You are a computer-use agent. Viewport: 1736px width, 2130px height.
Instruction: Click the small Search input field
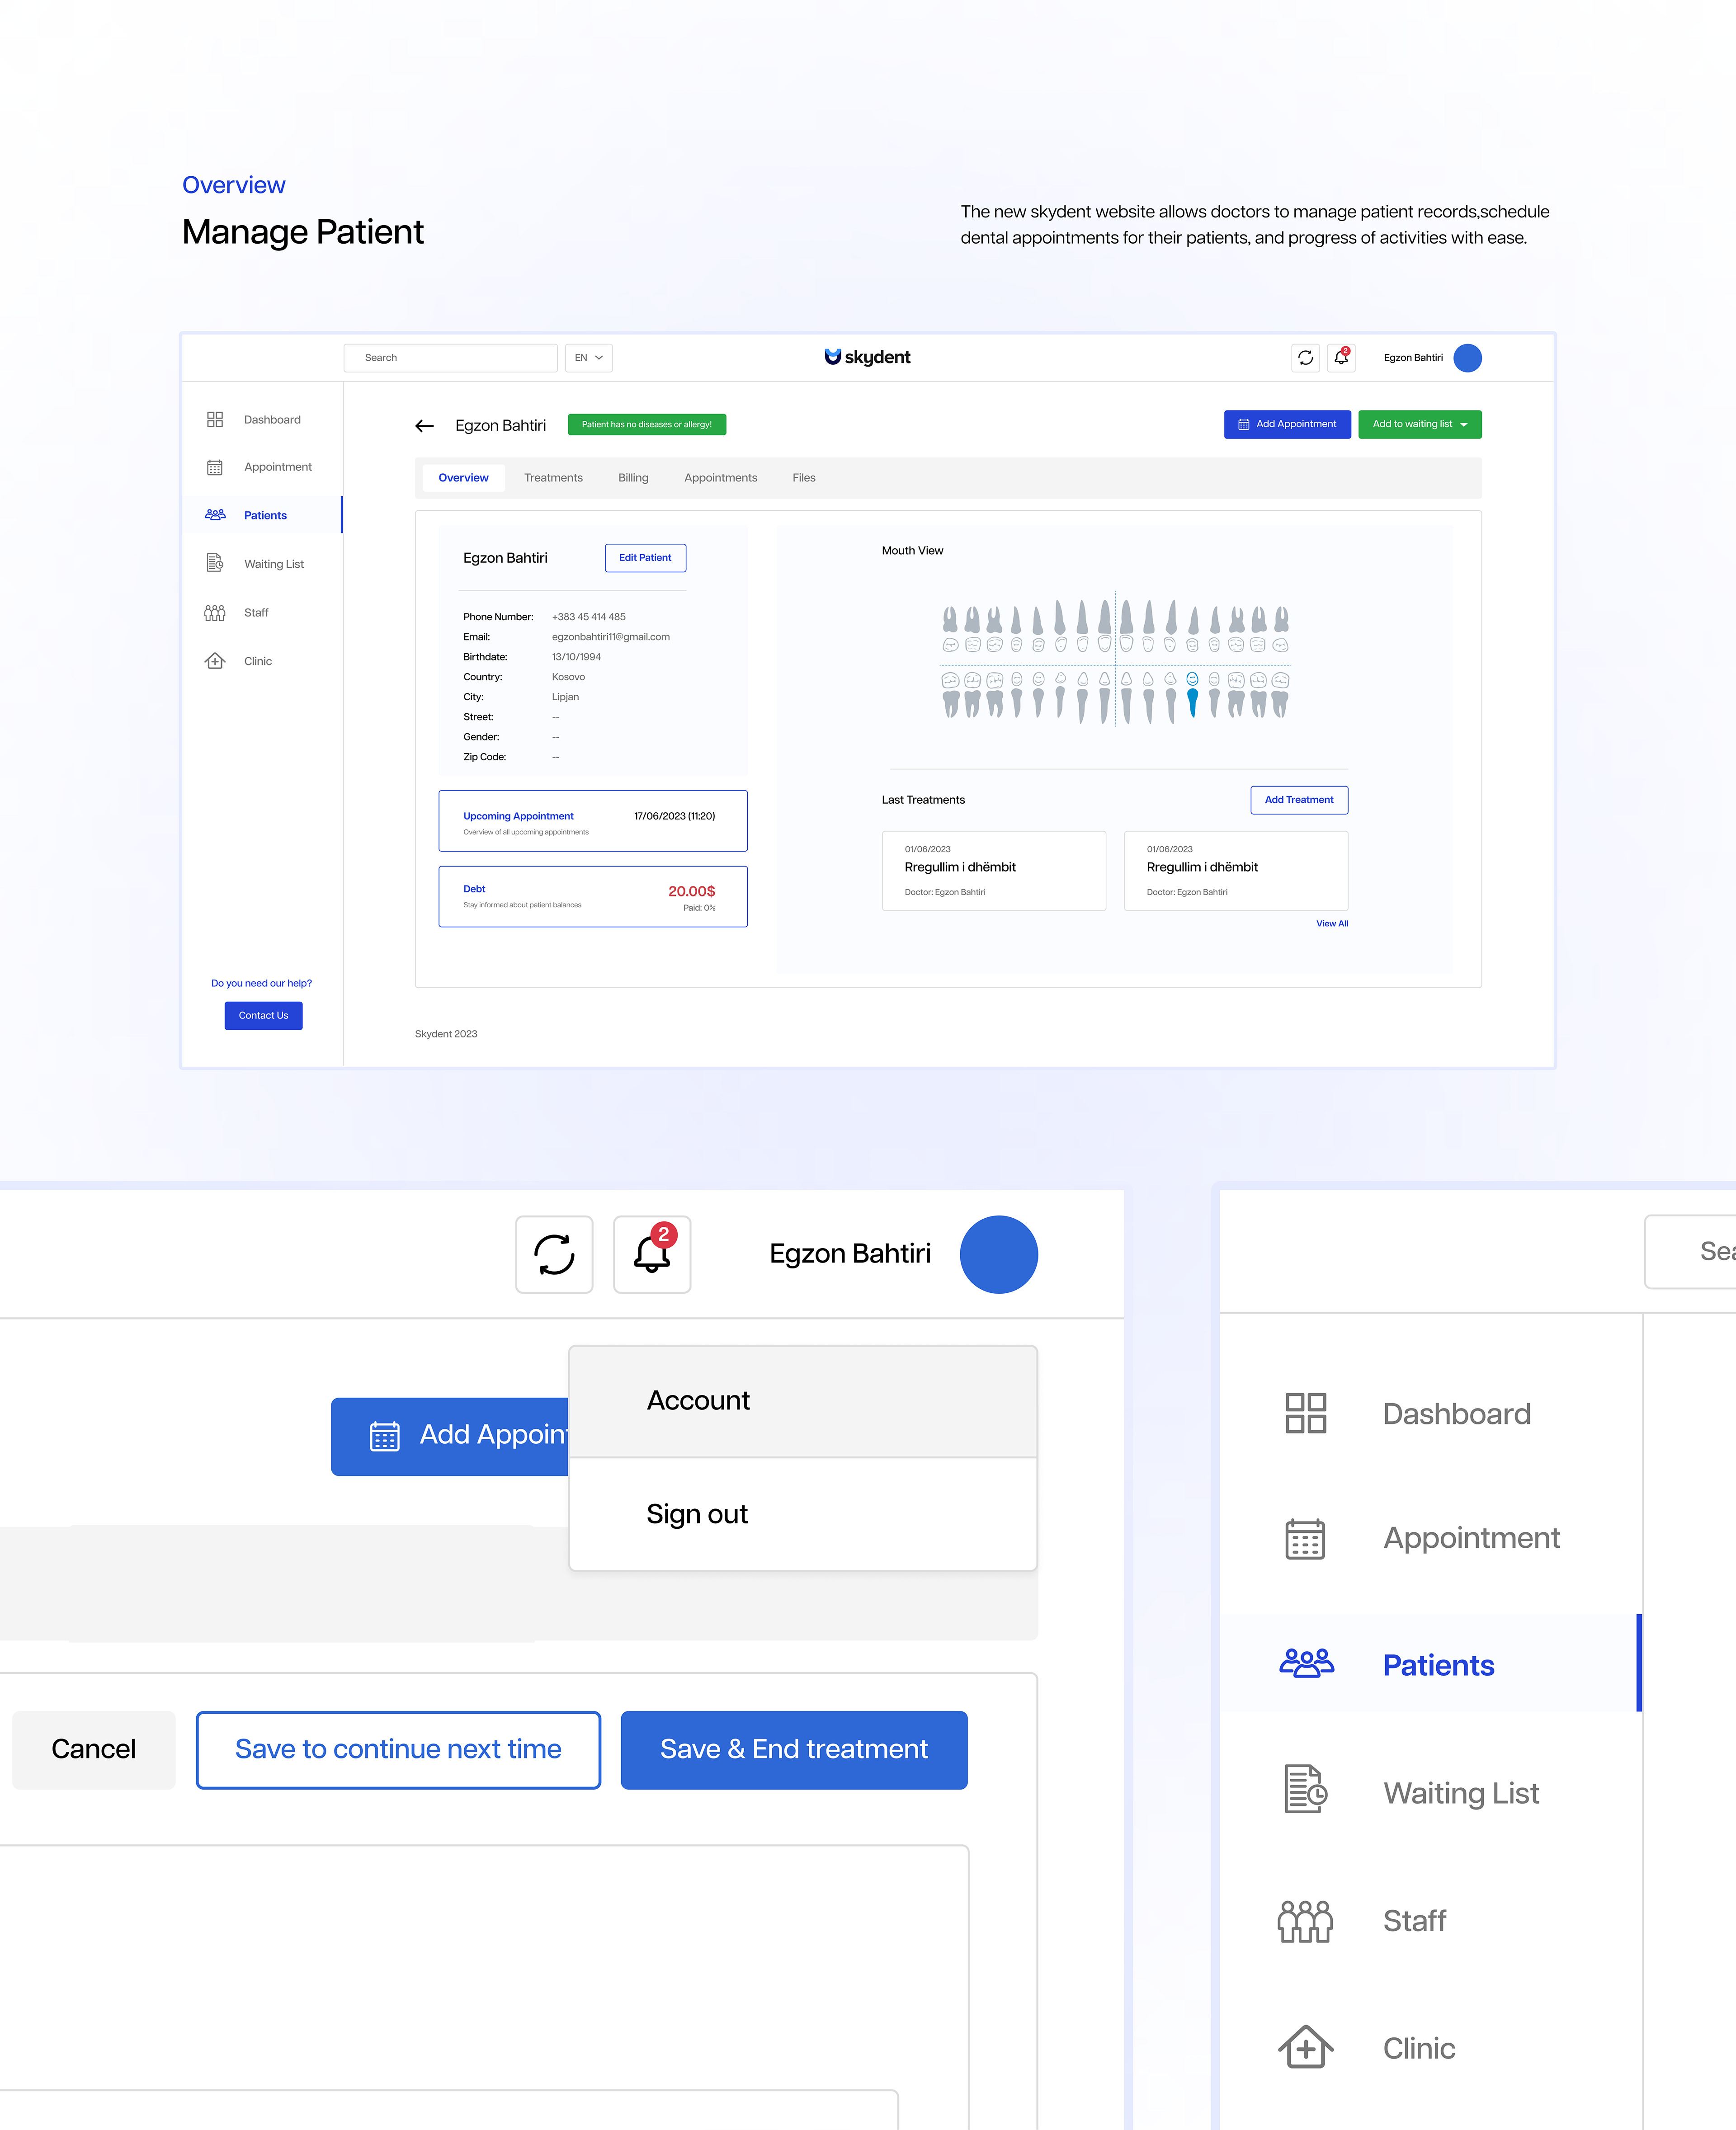coord(450,358)
